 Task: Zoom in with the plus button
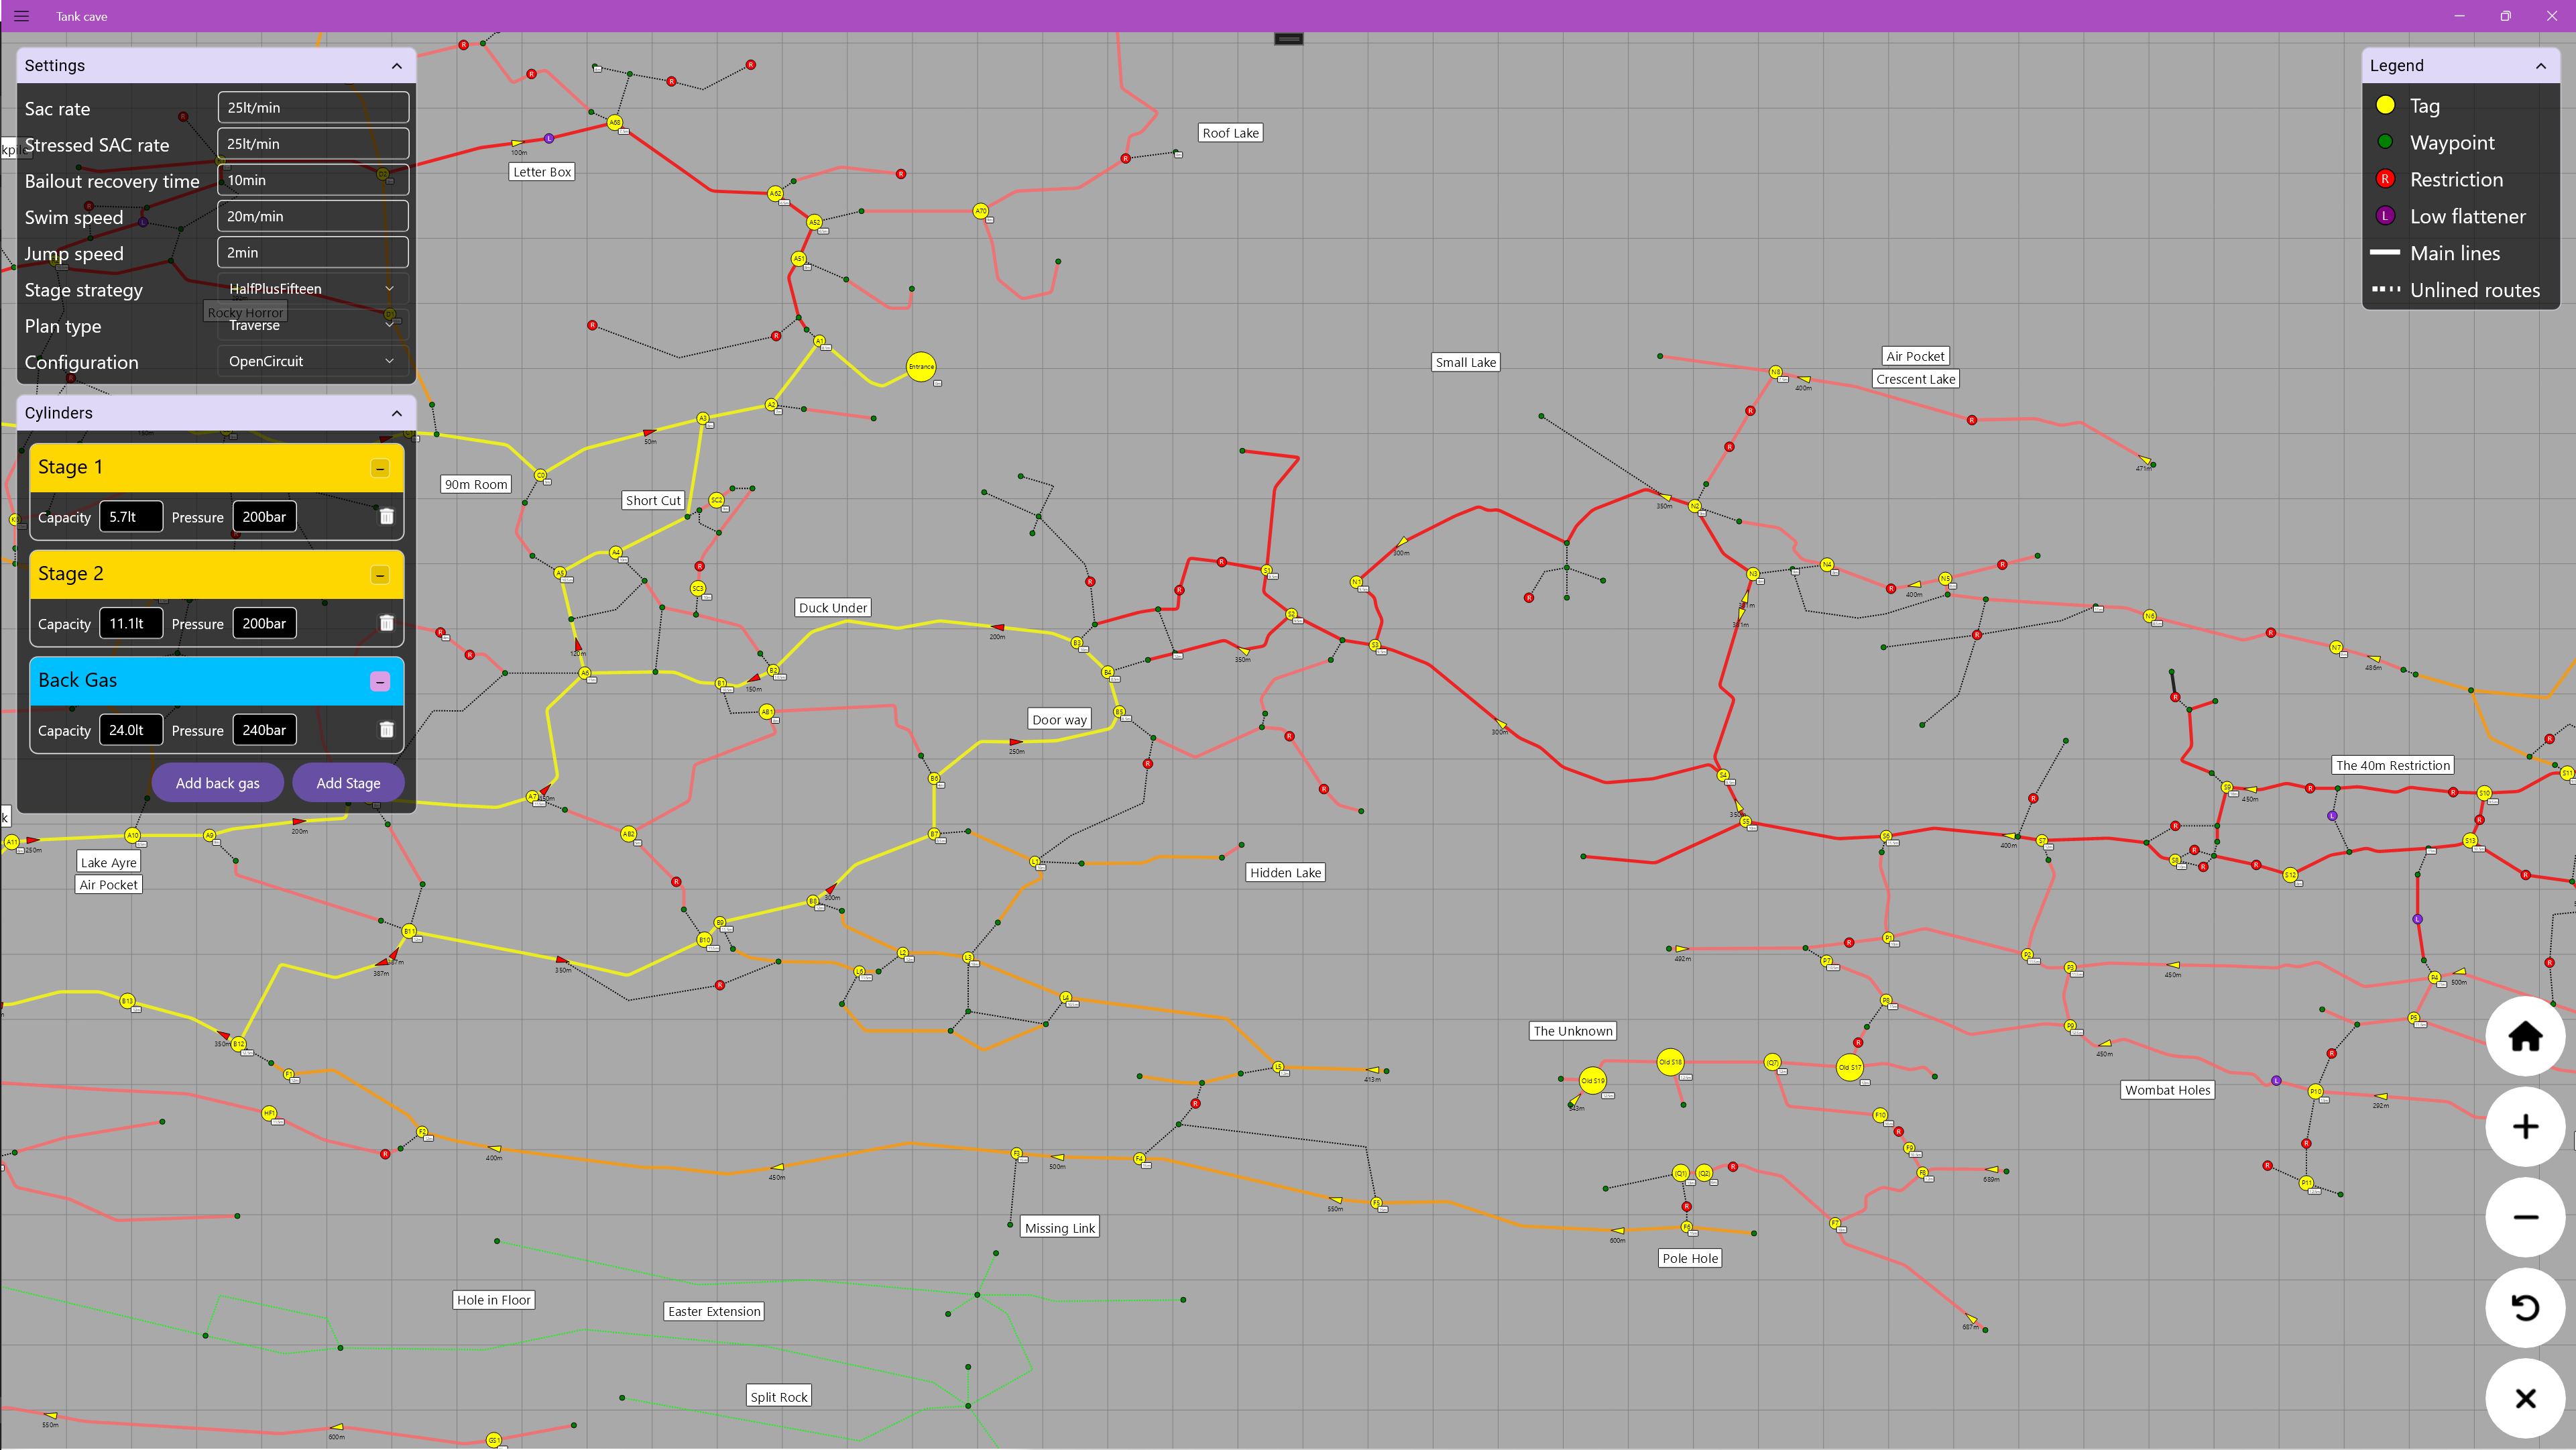2525,1127
